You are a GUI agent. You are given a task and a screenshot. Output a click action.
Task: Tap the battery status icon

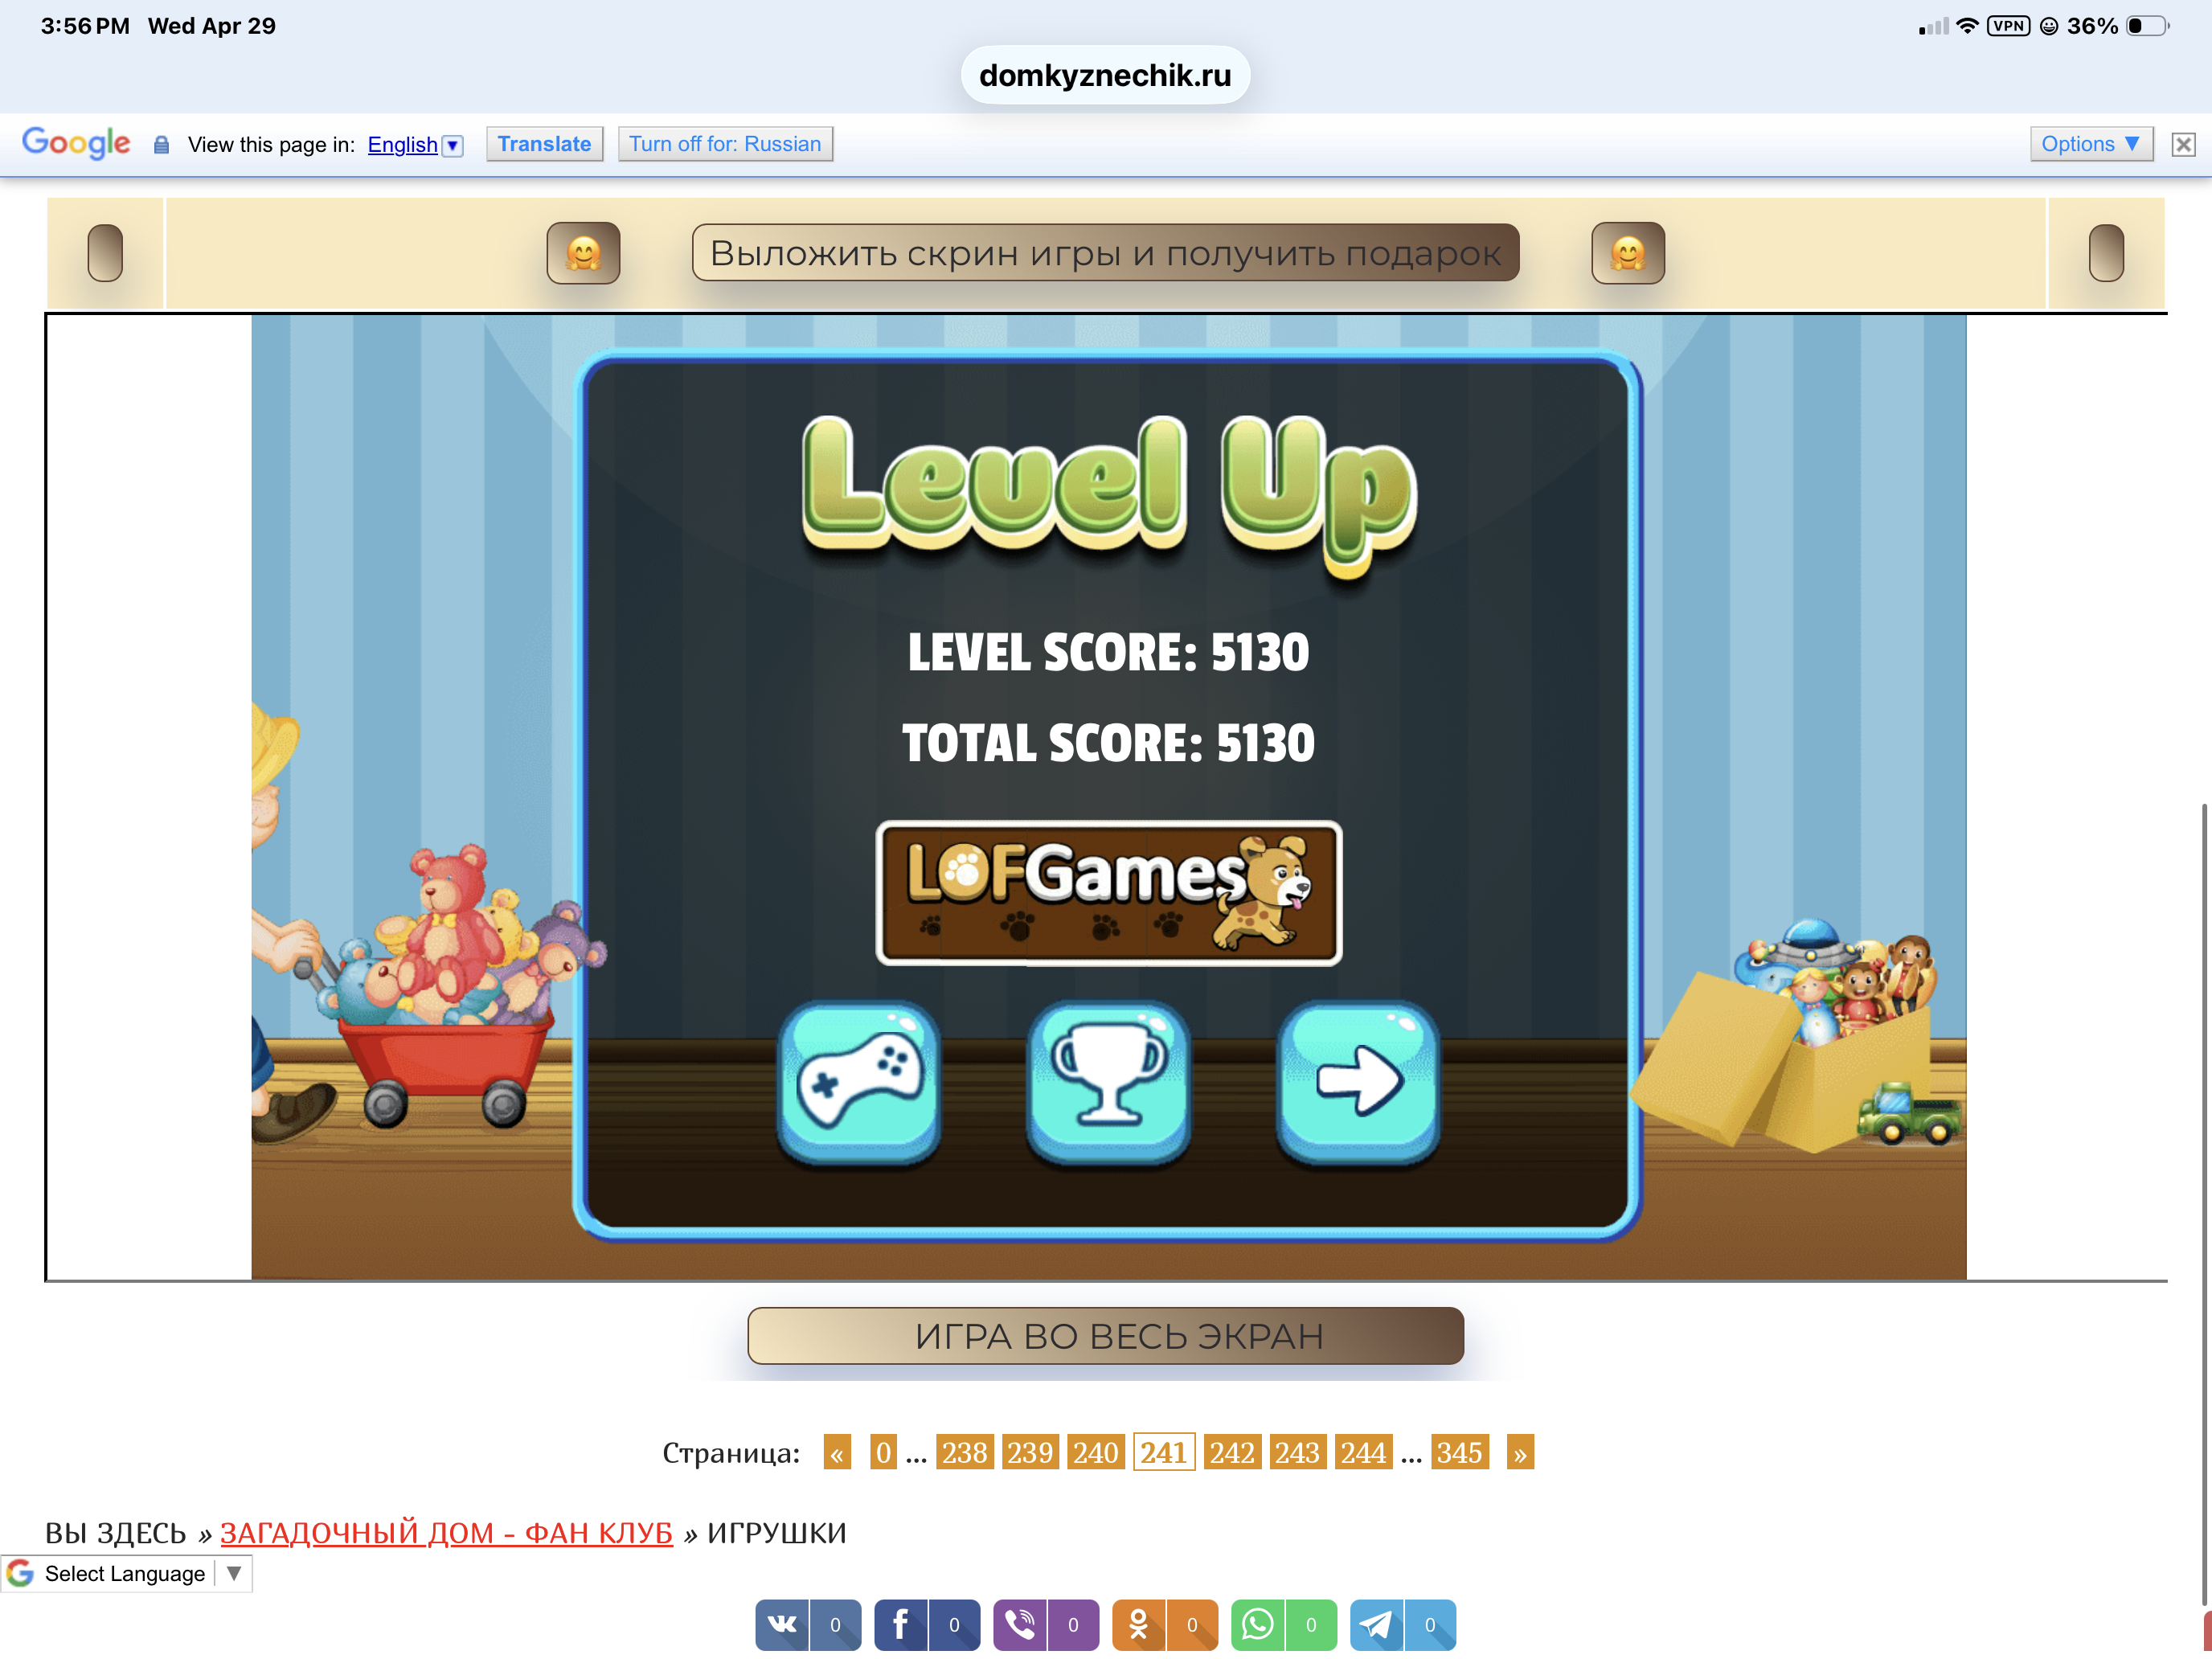[2148, 26]
